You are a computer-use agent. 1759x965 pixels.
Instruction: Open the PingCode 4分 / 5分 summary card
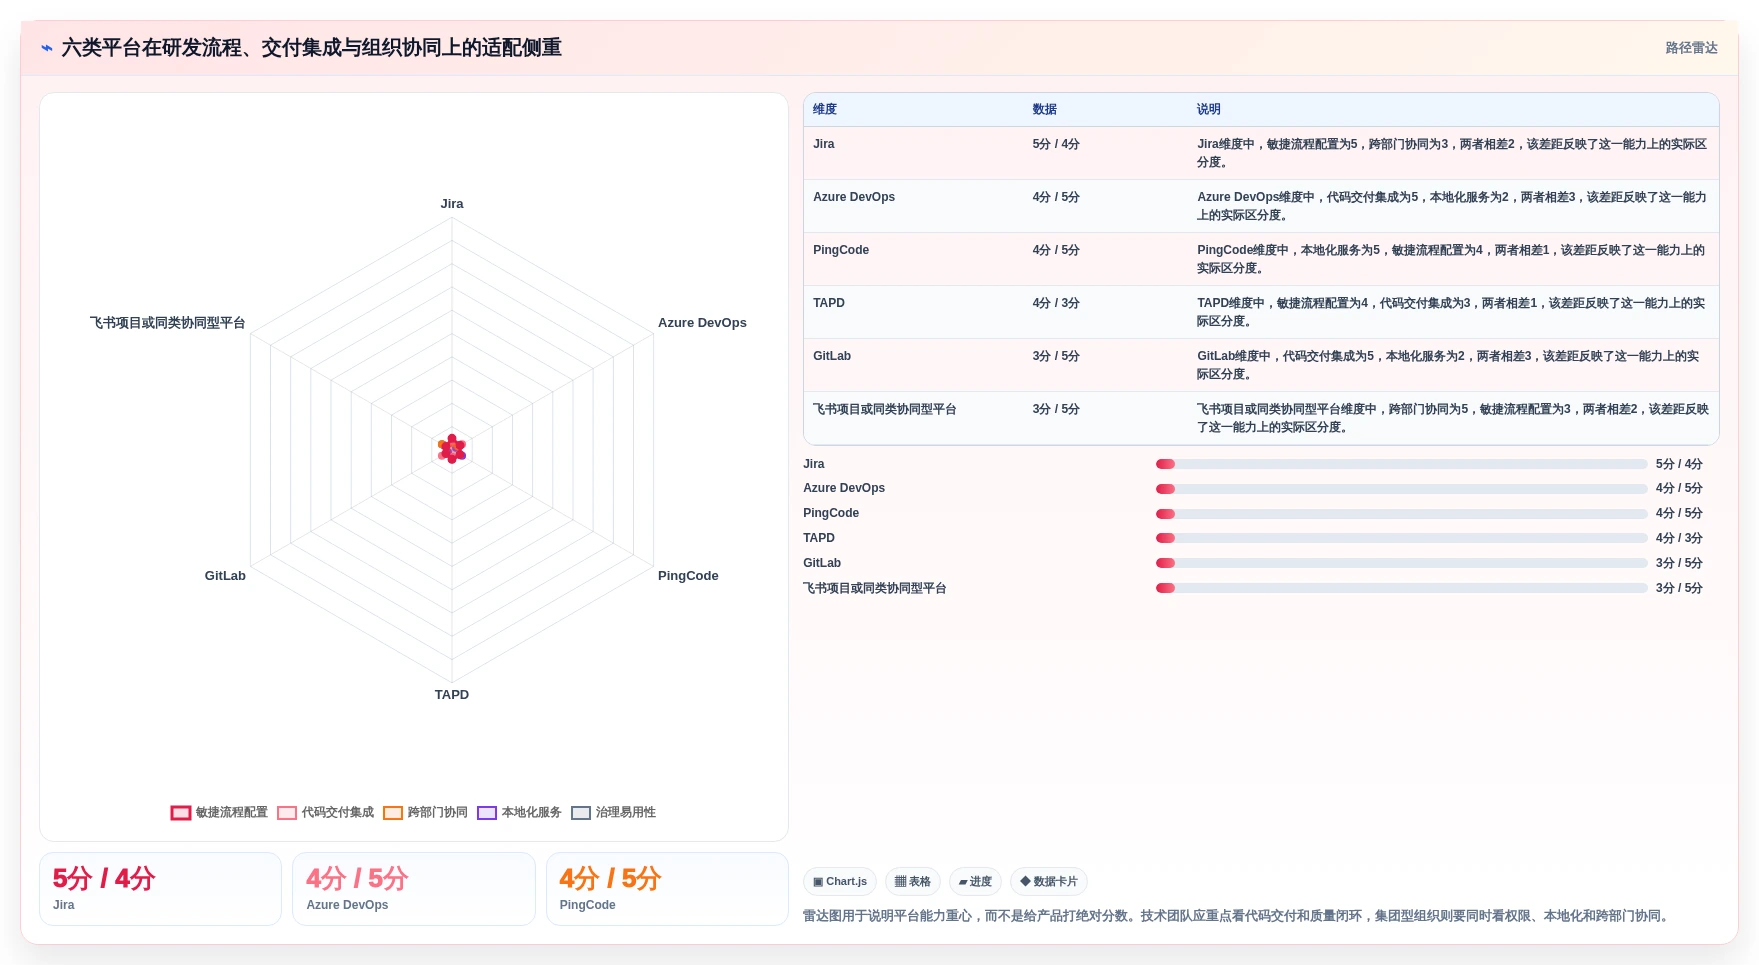tap(667, 889)
